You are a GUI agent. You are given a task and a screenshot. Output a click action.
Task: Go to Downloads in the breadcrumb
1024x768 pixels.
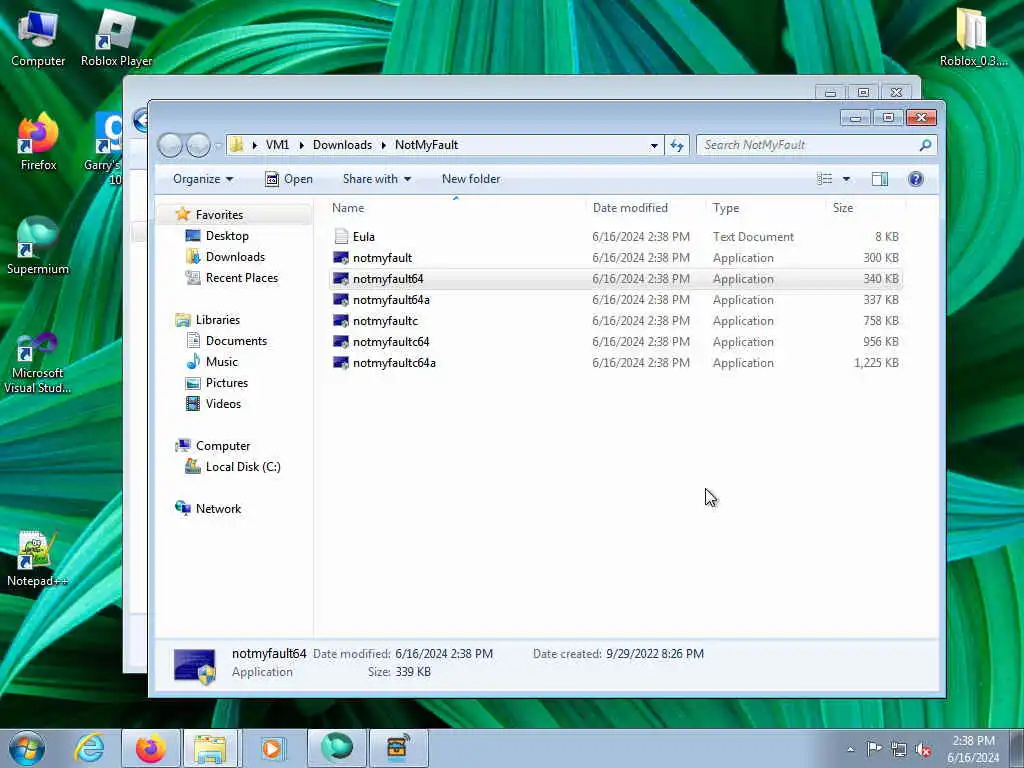pos(342,145)
